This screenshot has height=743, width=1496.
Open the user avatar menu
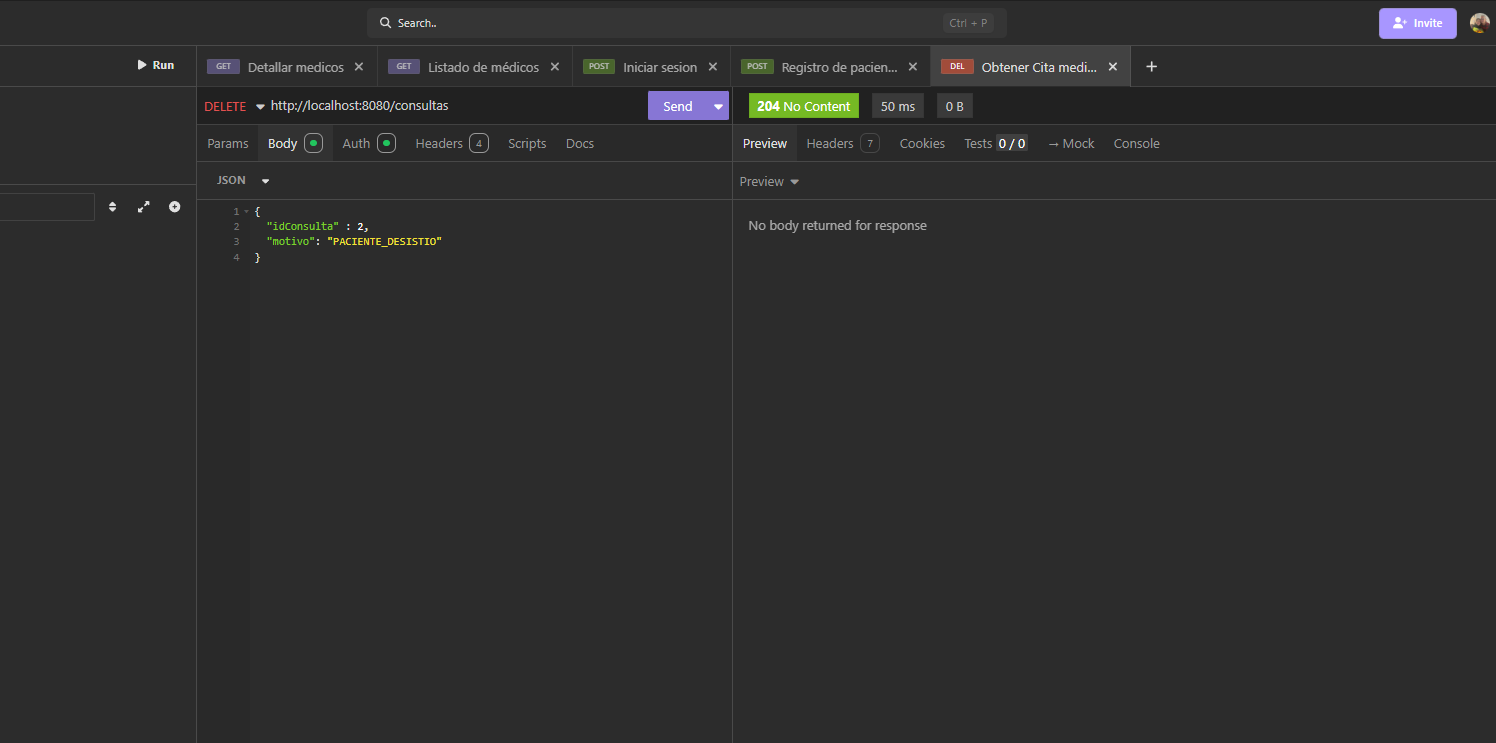[x=1480, y=23]
